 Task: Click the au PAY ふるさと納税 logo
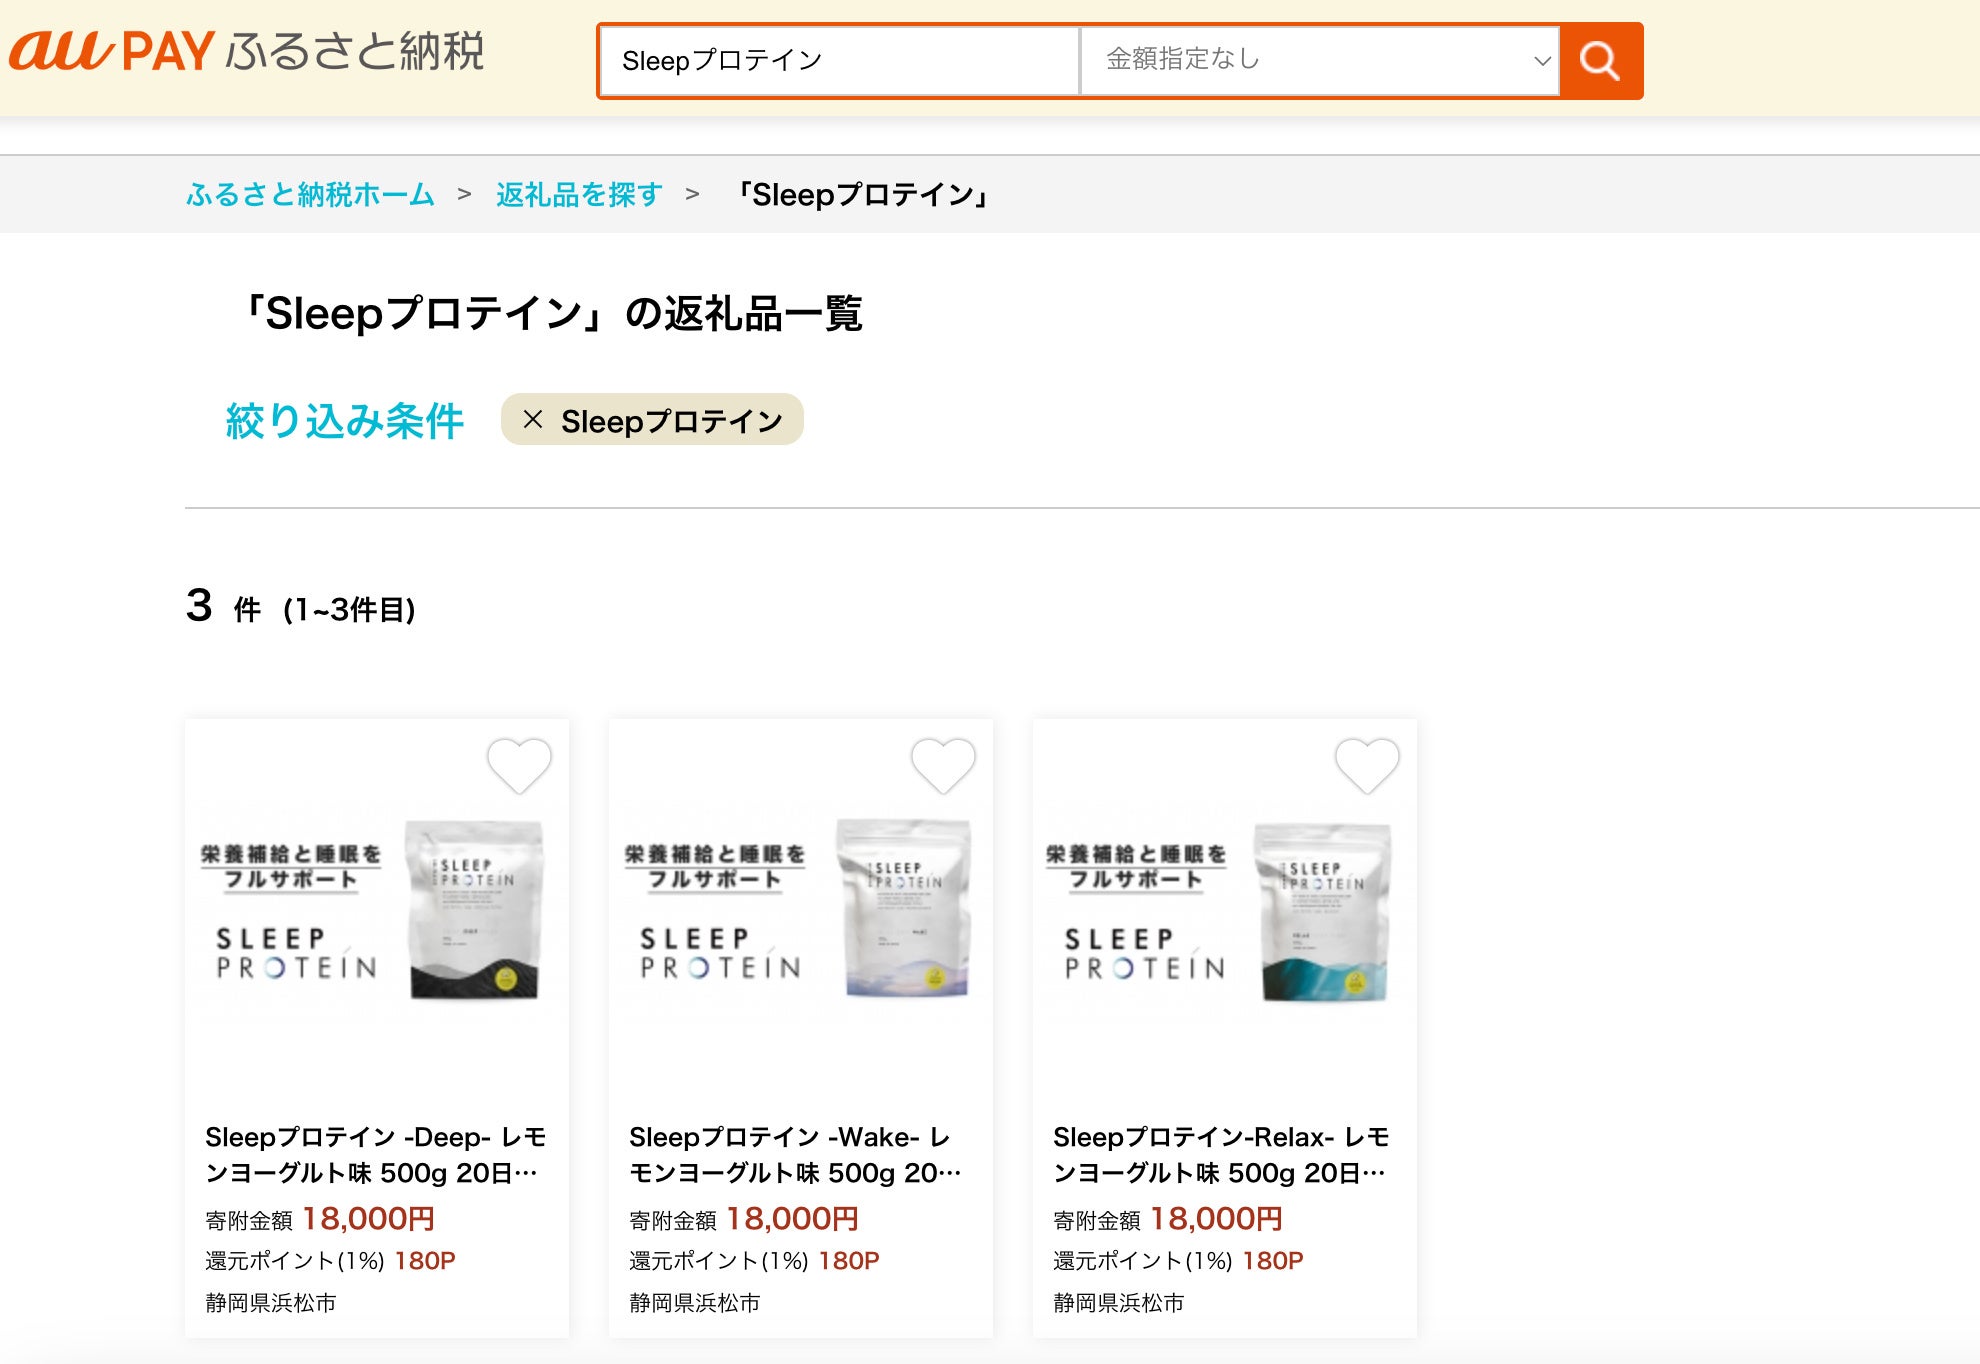(246, 52)
